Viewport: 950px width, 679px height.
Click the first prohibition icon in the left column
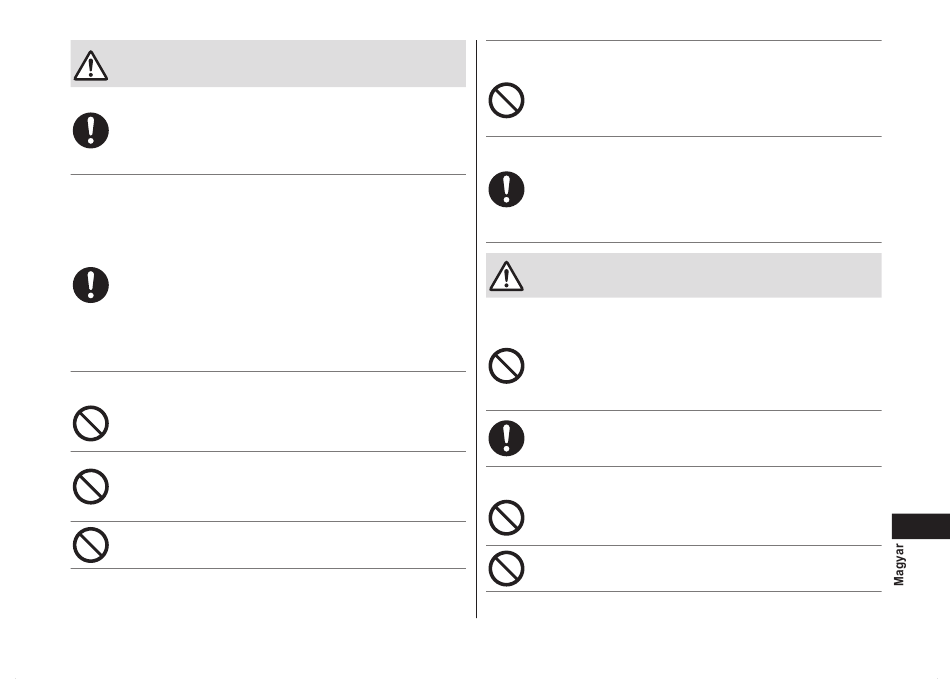[91, 423]
